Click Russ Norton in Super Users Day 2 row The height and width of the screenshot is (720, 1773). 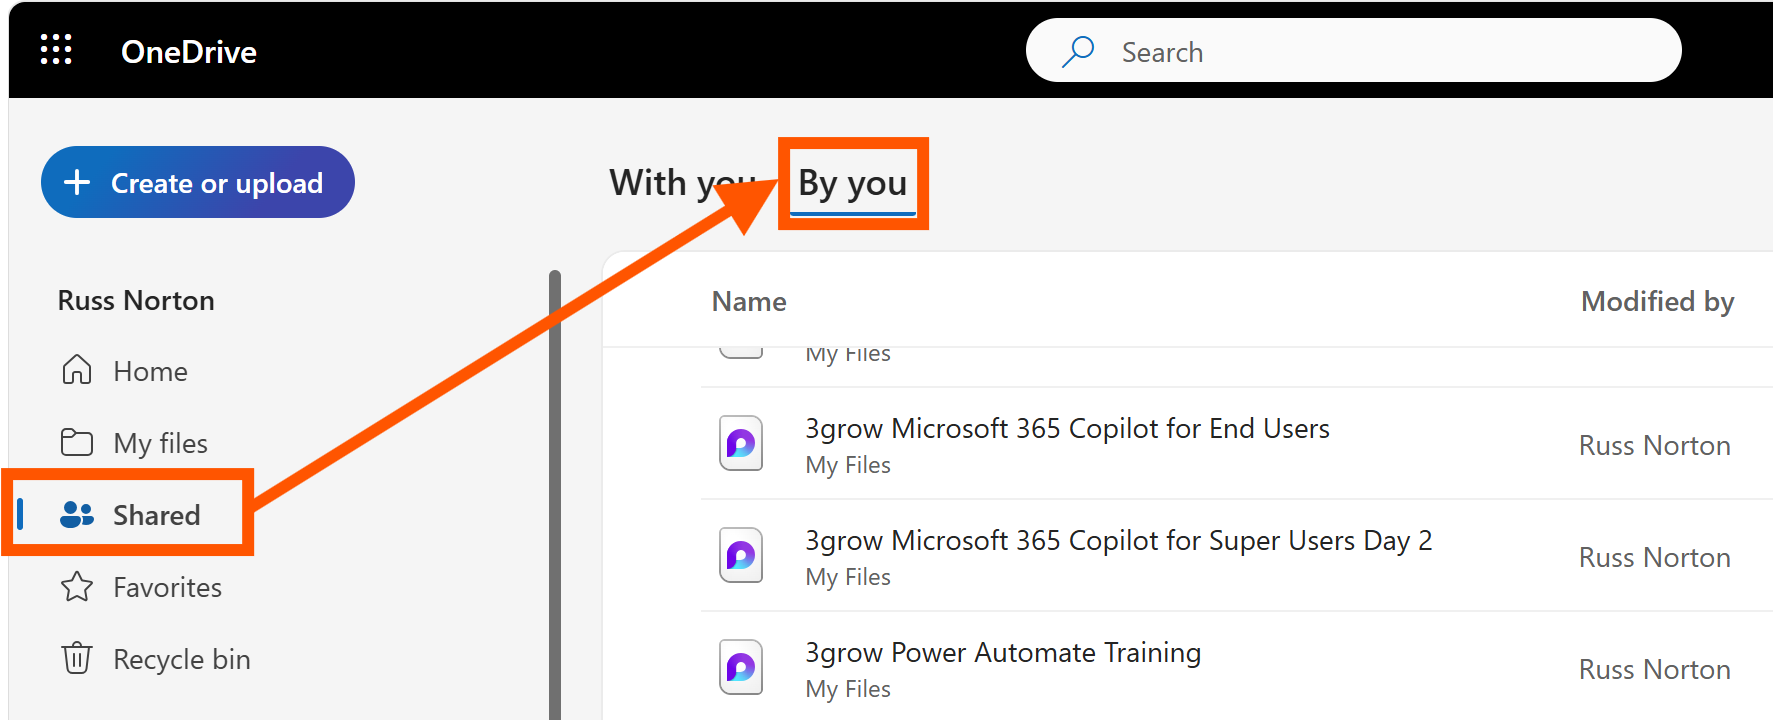(x=1655, y=557)
